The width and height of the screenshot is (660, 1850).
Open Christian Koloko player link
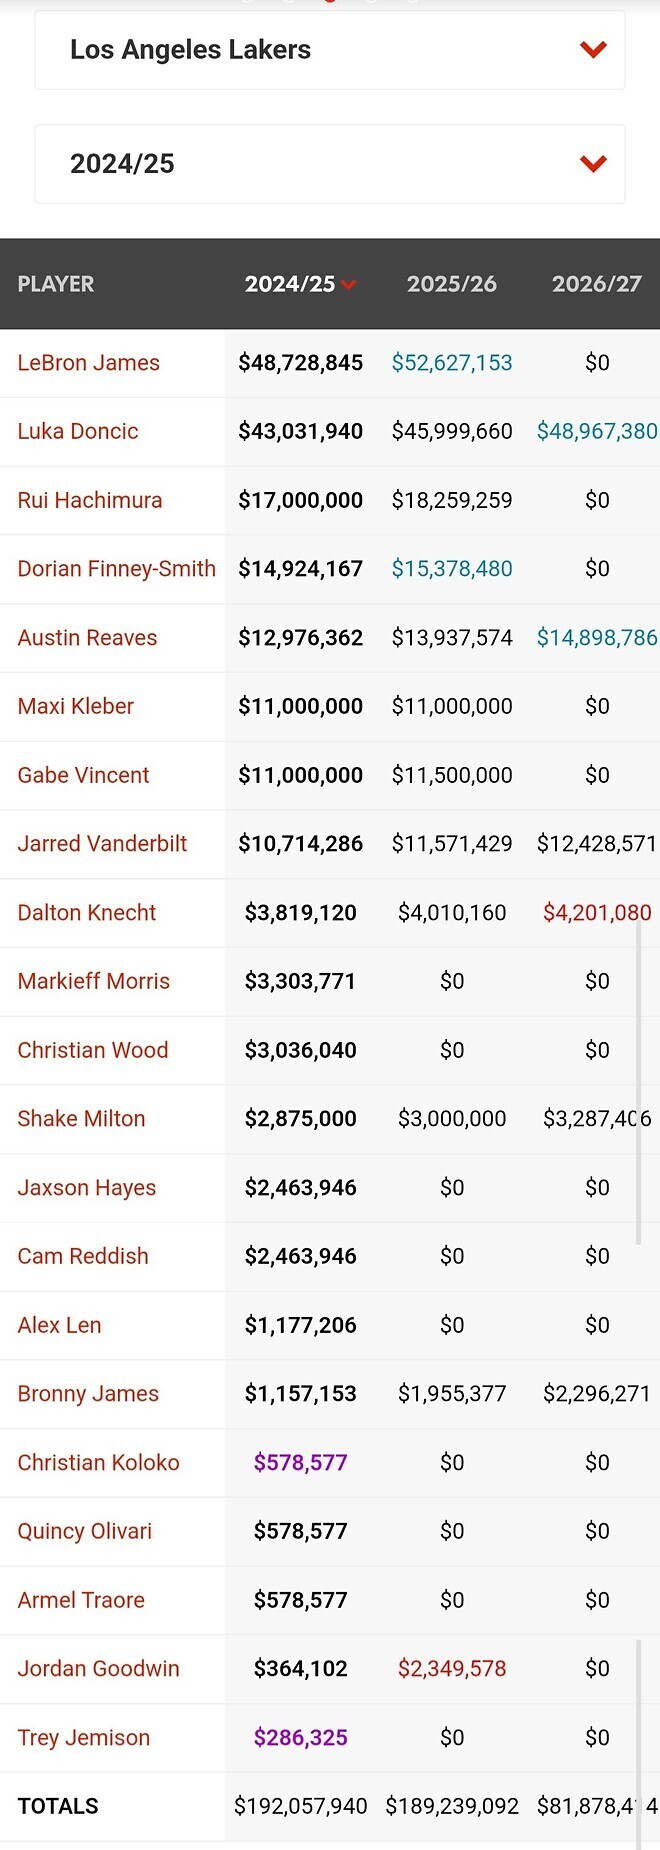coord(99,1463)
